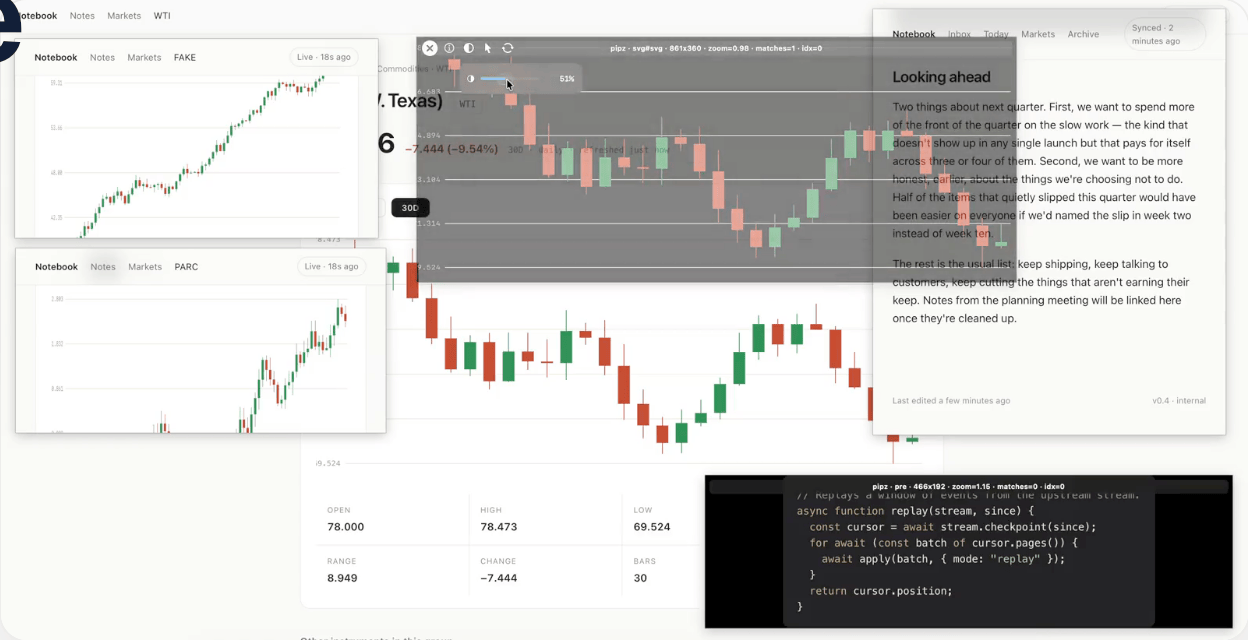Click the PARC ticker label in PARC window
Screen dimensions: 1248x640
pyautogui.click(x=186, y=267)
